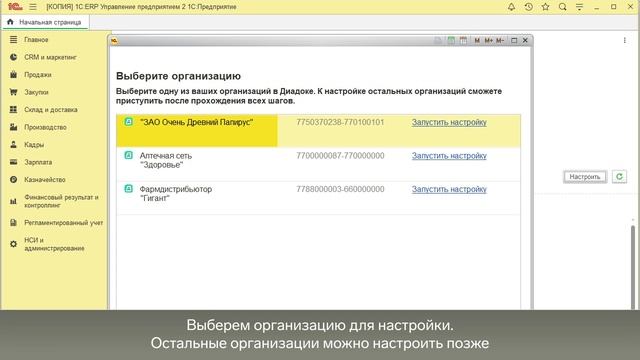Click the Кадры person icon
The image size is (640, 360).
tap(13, 144)
